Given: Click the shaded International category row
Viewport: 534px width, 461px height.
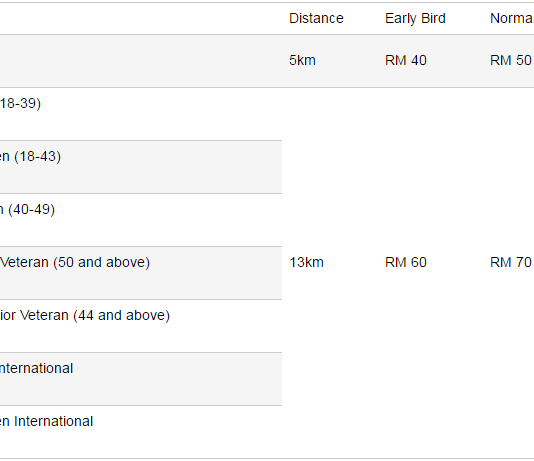Looking at the screenshot, I should pos(141,379).
